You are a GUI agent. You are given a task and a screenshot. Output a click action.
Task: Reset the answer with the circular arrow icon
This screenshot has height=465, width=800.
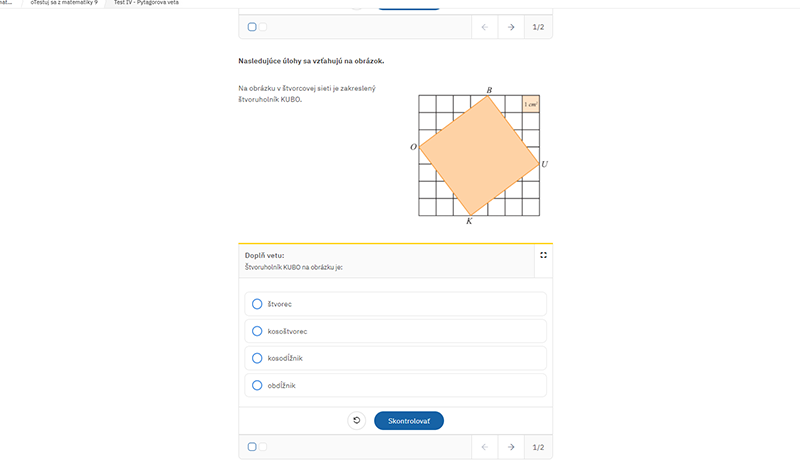point(357,421)
